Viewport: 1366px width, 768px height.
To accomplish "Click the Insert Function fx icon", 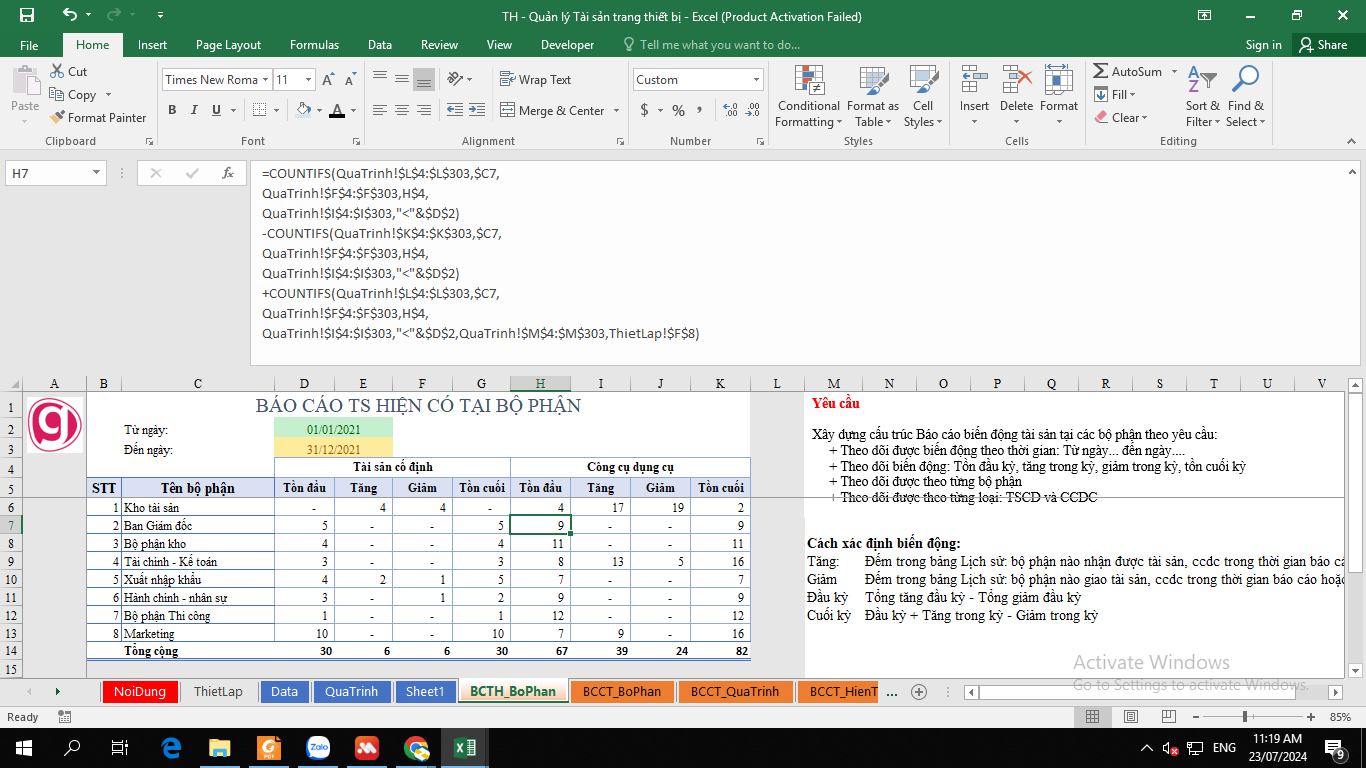I will [x=228, y=173].
